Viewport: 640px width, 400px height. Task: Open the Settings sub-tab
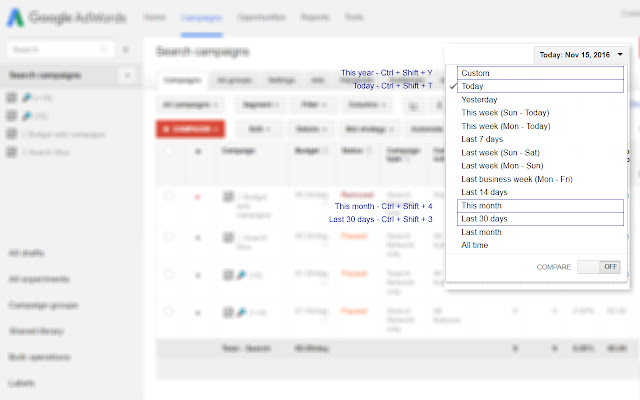point(281,80)
